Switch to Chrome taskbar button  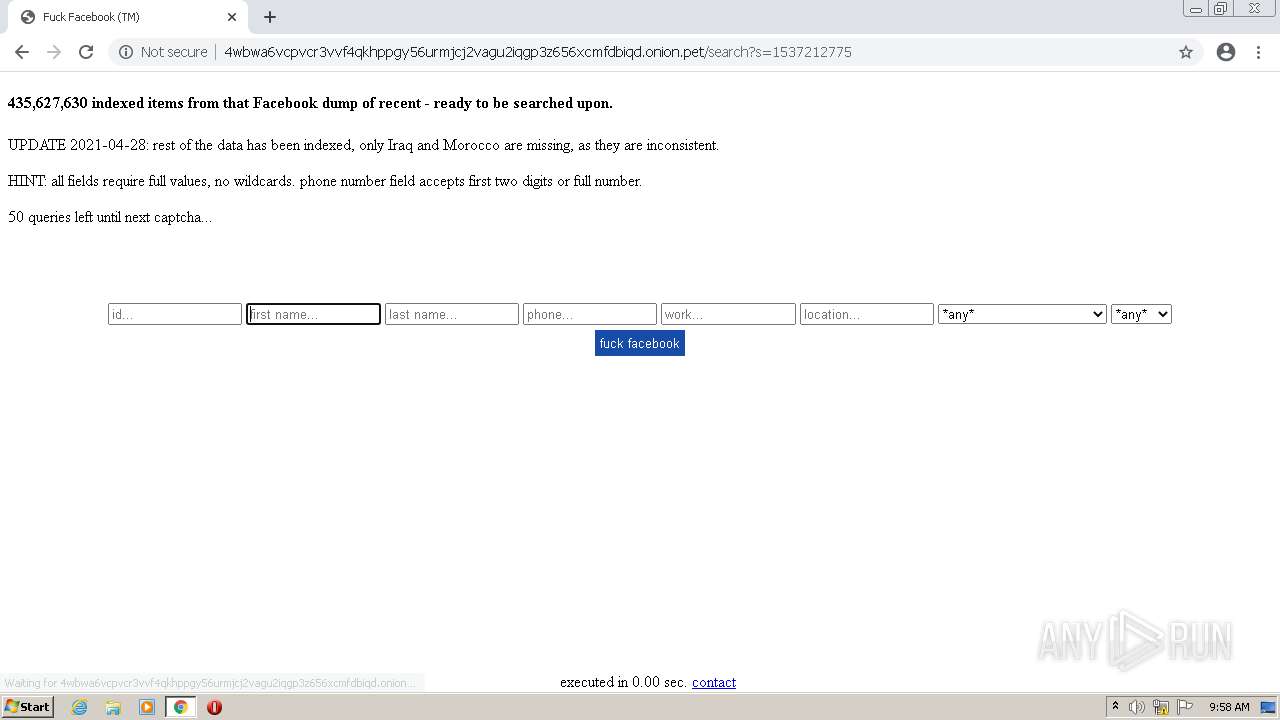tap(181, 707)
